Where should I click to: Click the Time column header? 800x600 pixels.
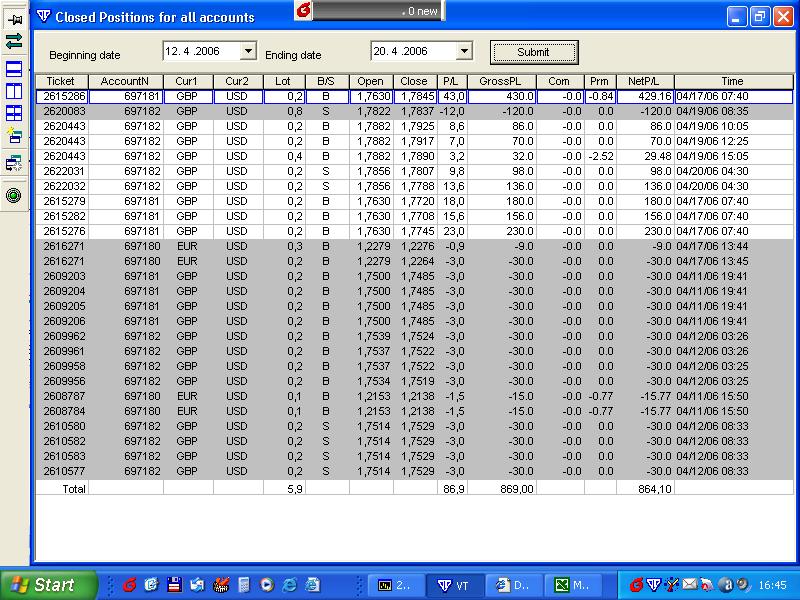733,81
